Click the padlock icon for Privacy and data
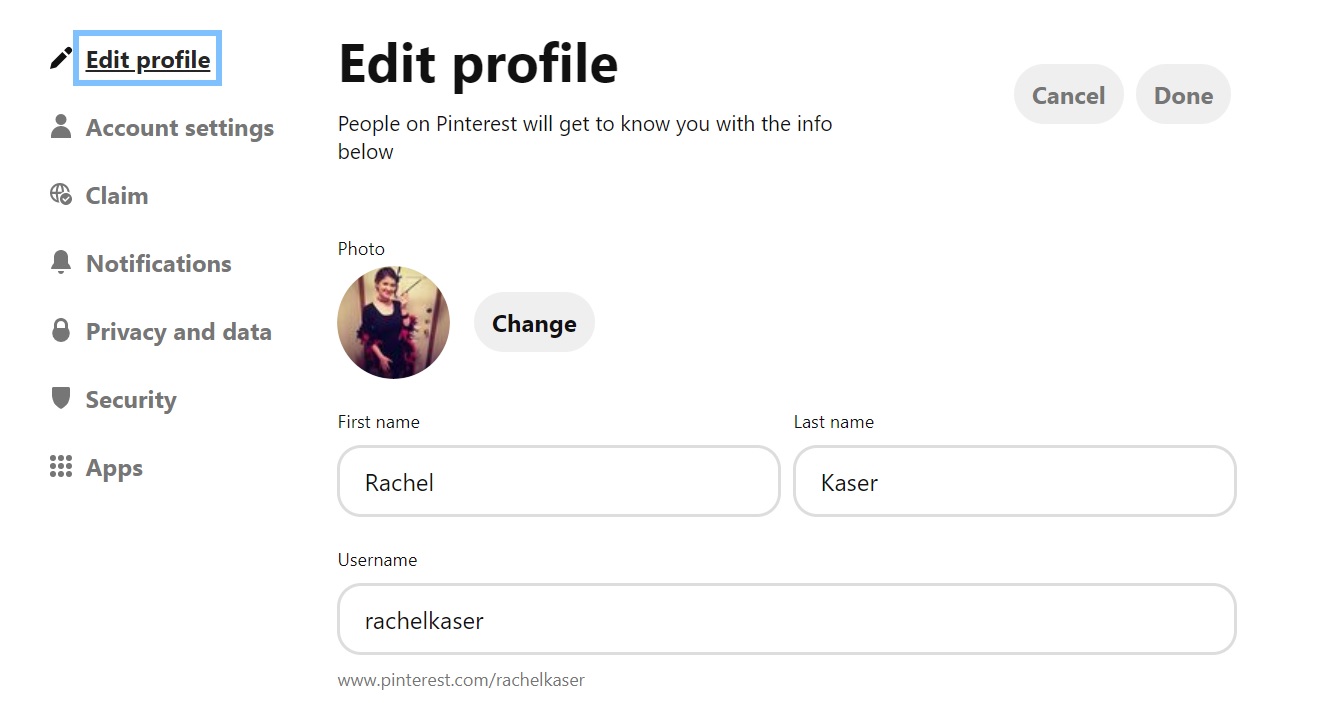 coord(60,330)
